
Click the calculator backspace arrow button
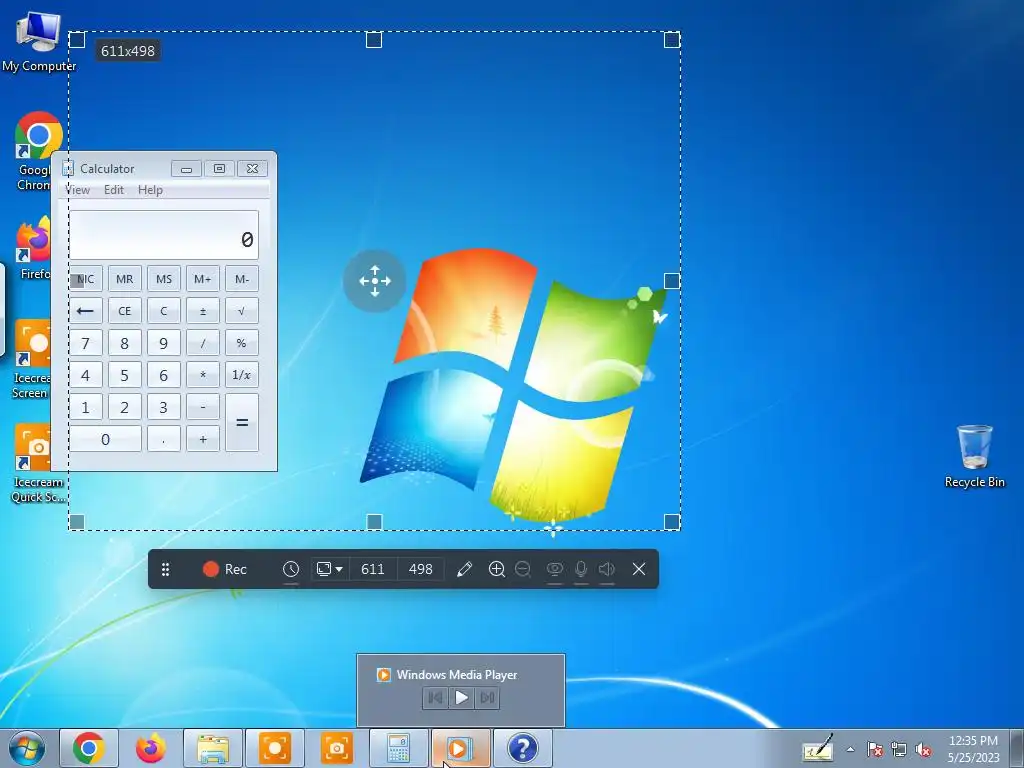(x=86, y=311)
